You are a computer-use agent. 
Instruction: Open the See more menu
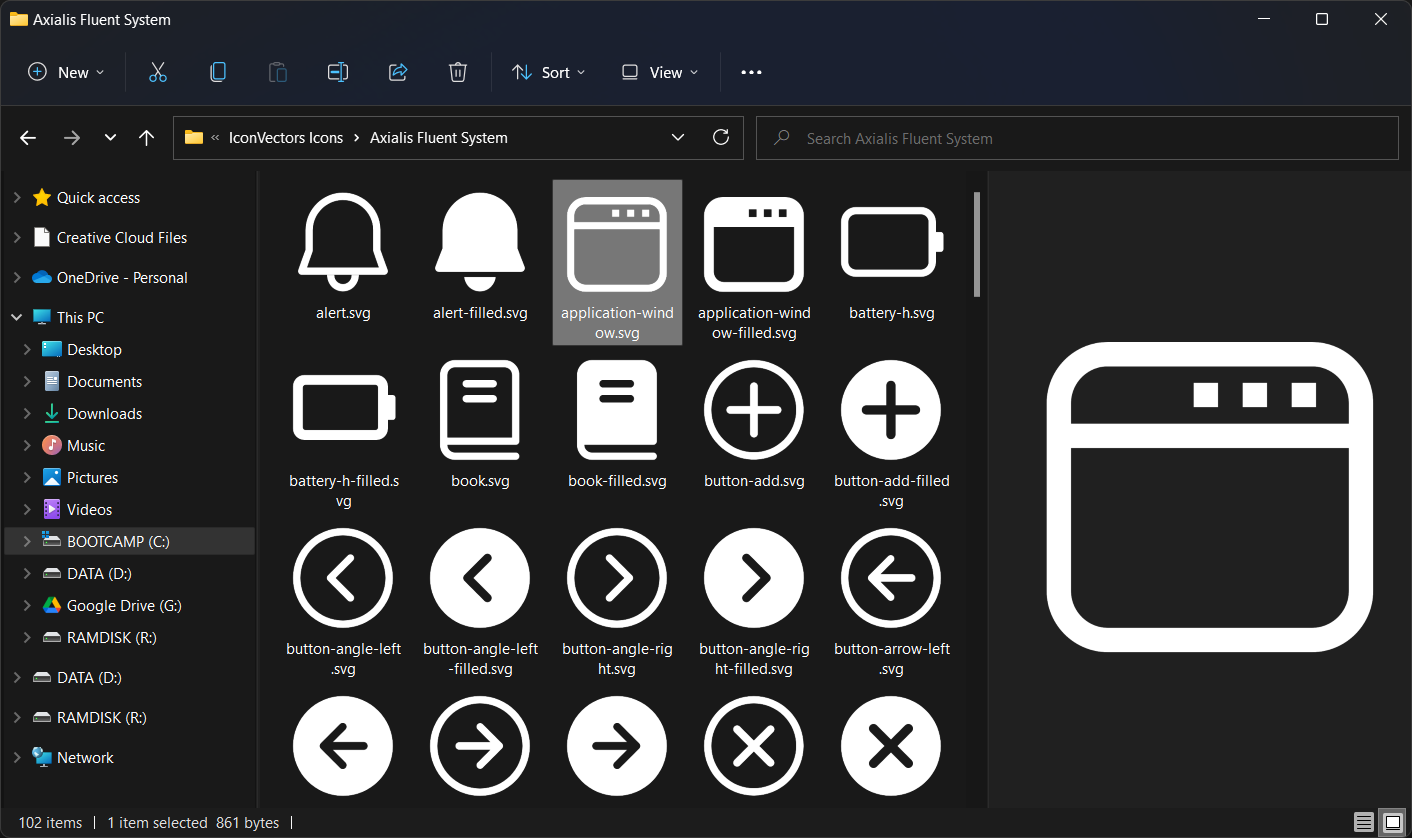pos(751,71)
